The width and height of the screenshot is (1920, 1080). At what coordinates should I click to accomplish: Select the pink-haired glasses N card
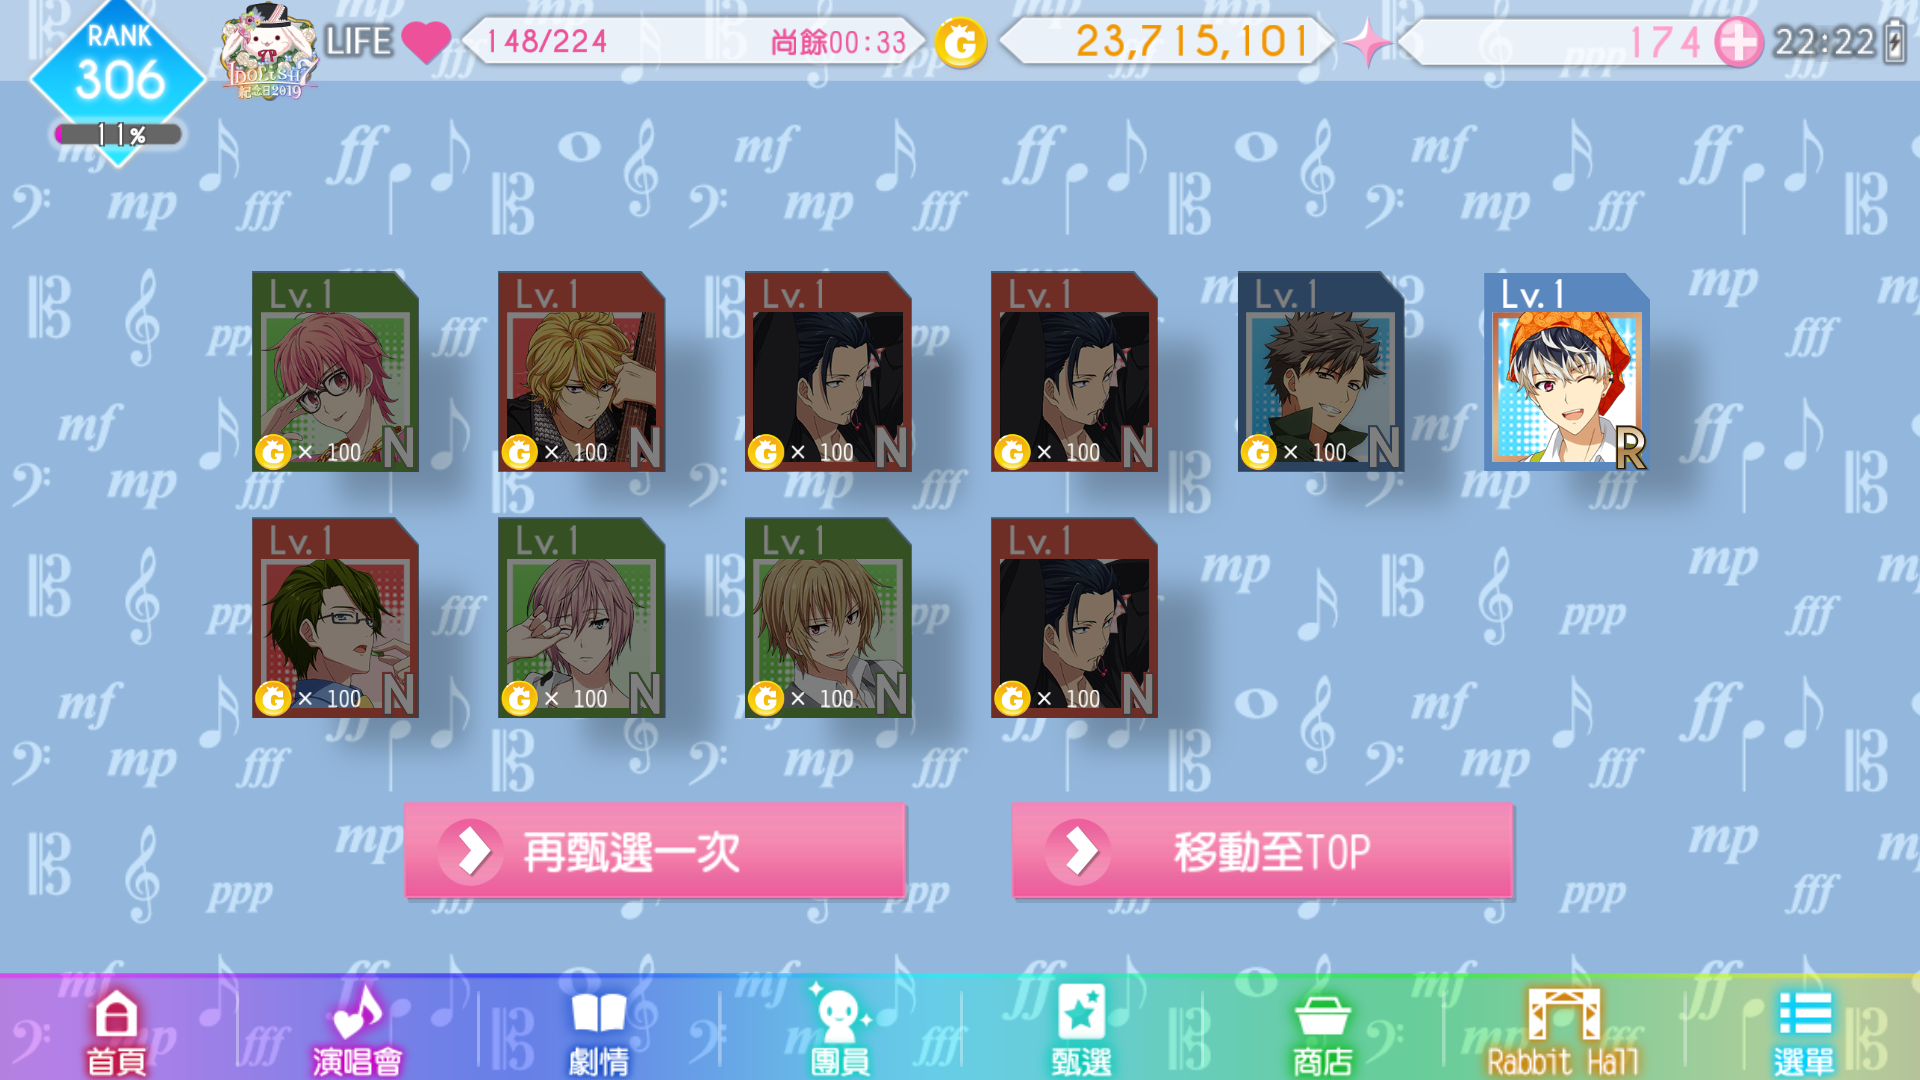(335, 371)
